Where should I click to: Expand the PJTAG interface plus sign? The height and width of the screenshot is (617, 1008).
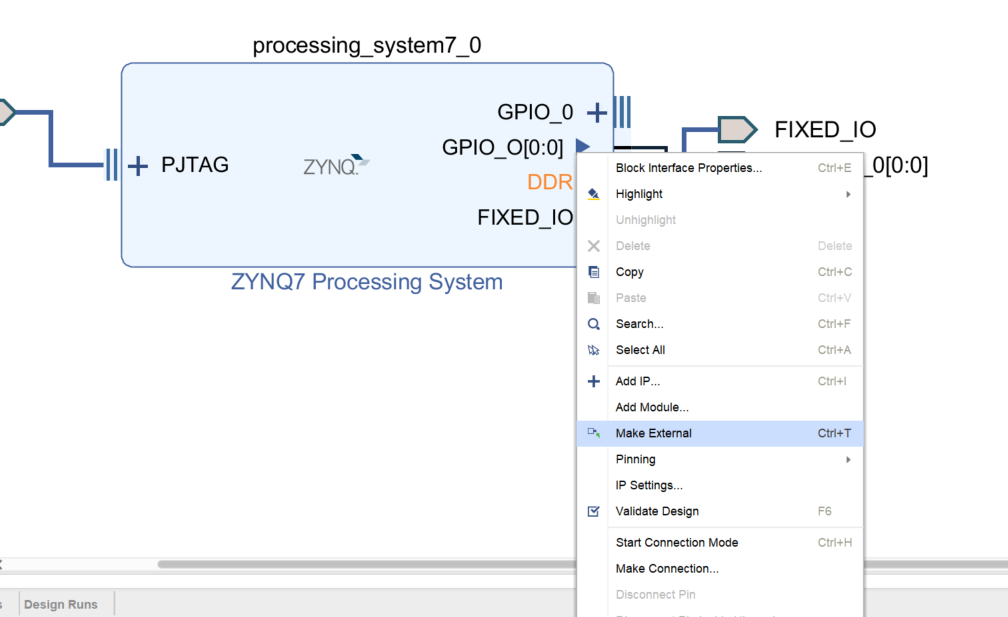(x=137, y=165)
